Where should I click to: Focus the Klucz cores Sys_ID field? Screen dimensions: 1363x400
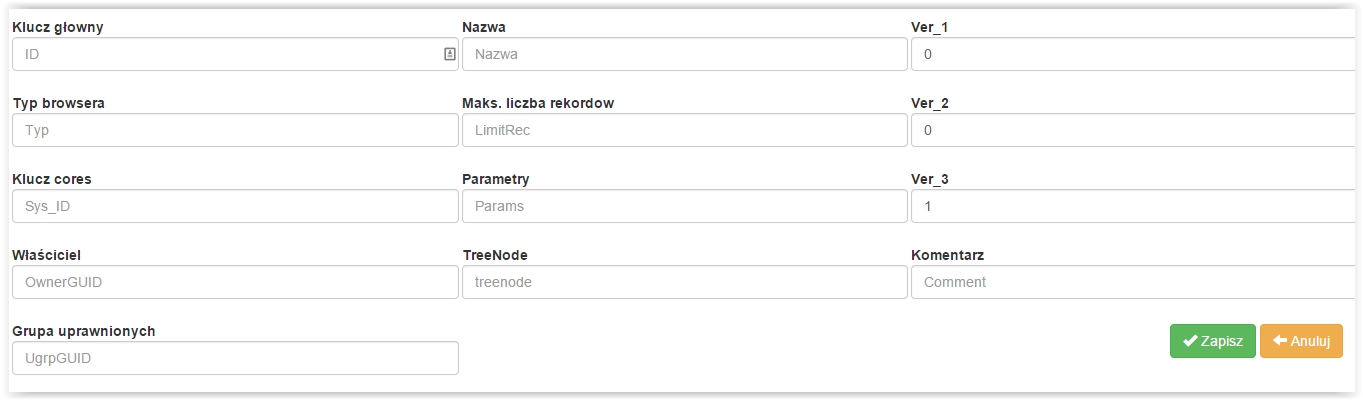235,206
